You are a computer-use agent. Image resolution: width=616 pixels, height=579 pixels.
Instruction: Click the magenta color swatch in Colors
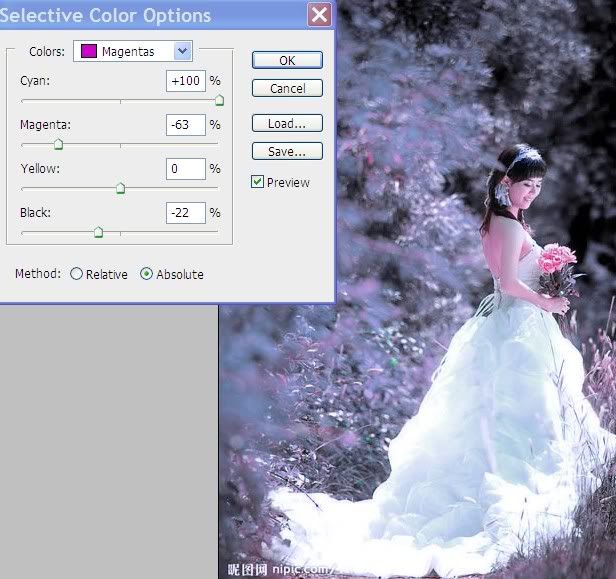pyautogui.click(x=89, y=51)
